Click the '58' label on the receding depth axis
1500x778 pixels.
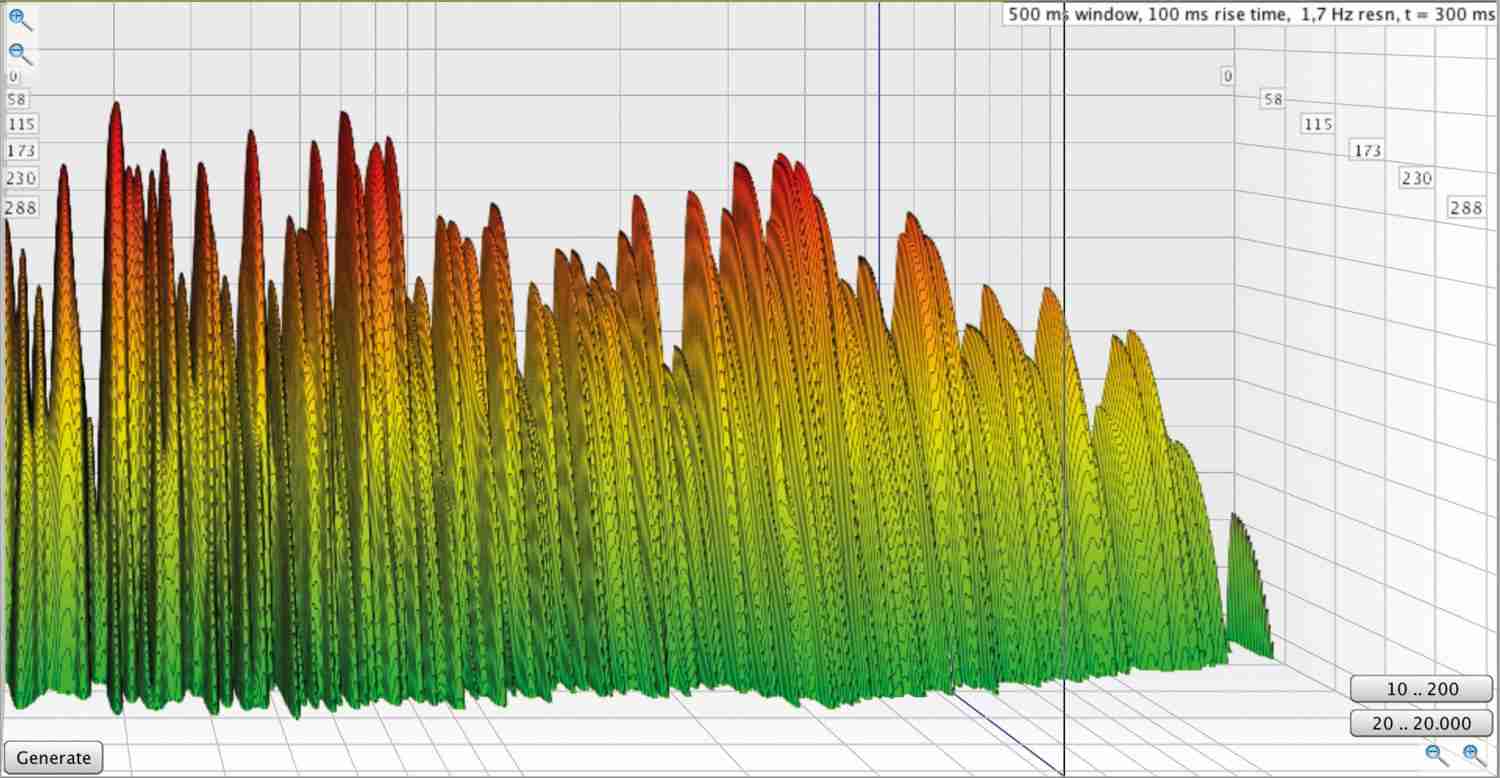1272,99
